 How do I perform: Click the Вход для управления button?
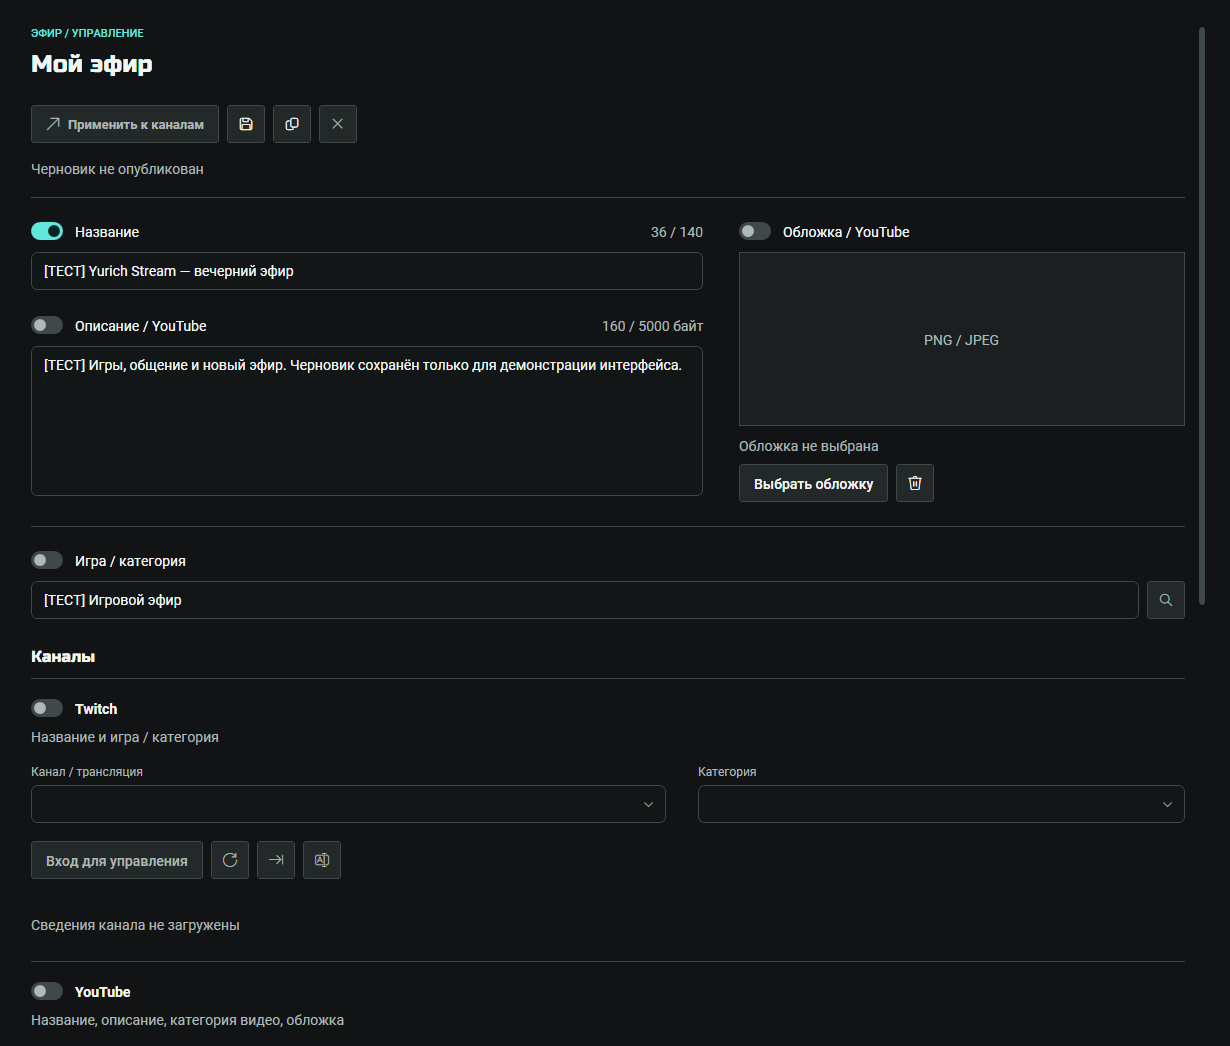point(117,860)
